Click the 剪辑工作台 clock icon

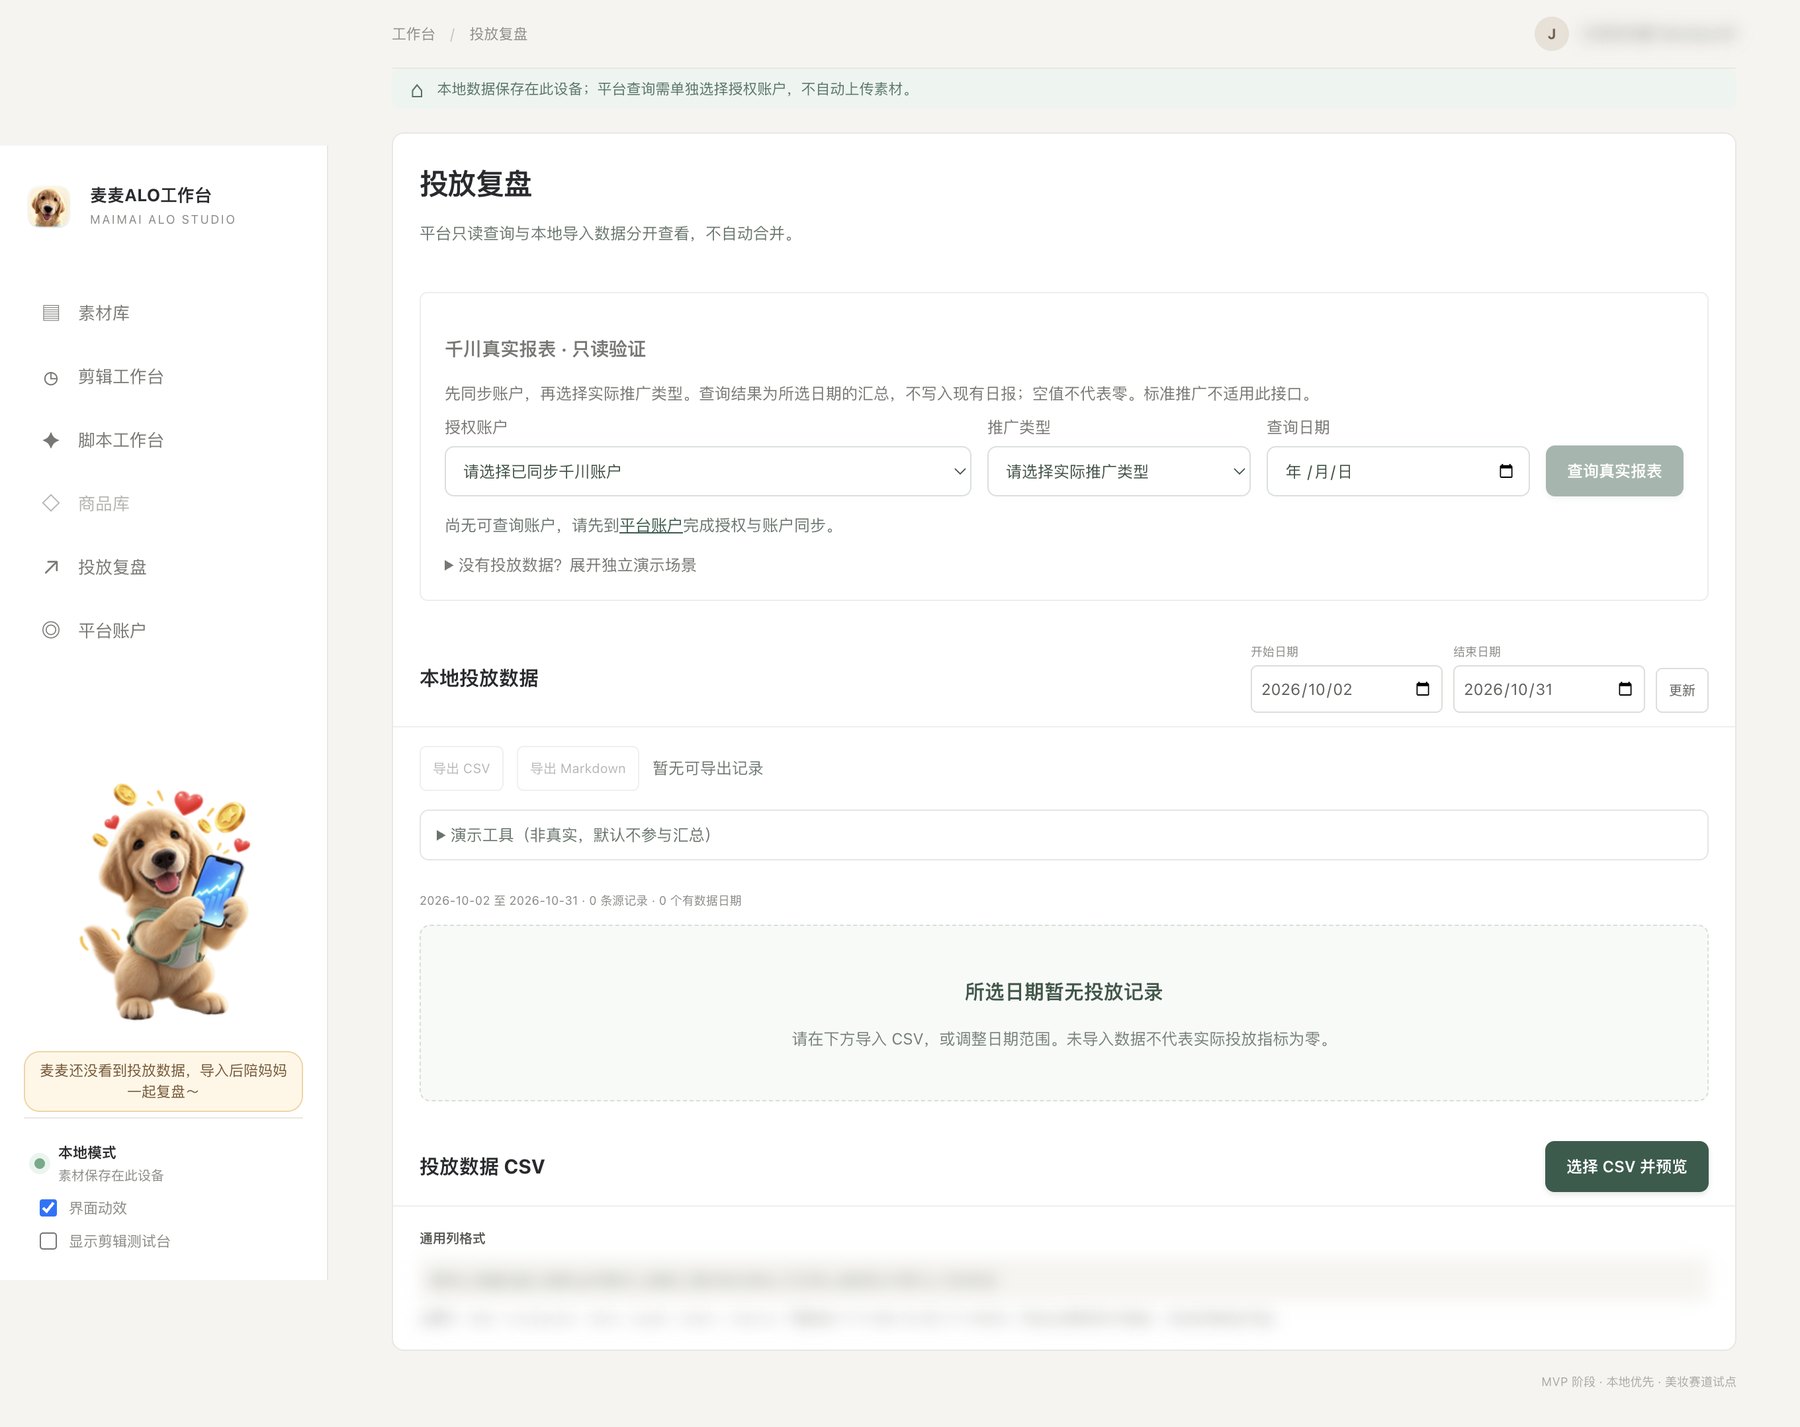pyautogui.click(x=51, y=377)
